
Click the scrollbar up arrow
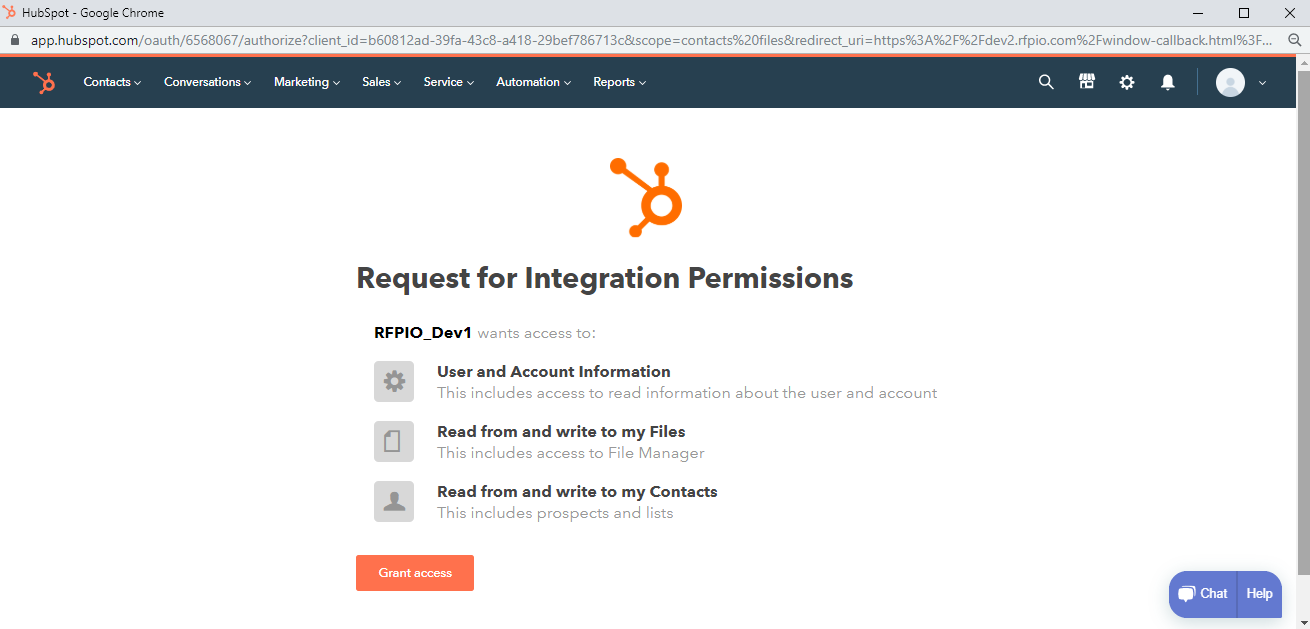tap(1302, 62)
